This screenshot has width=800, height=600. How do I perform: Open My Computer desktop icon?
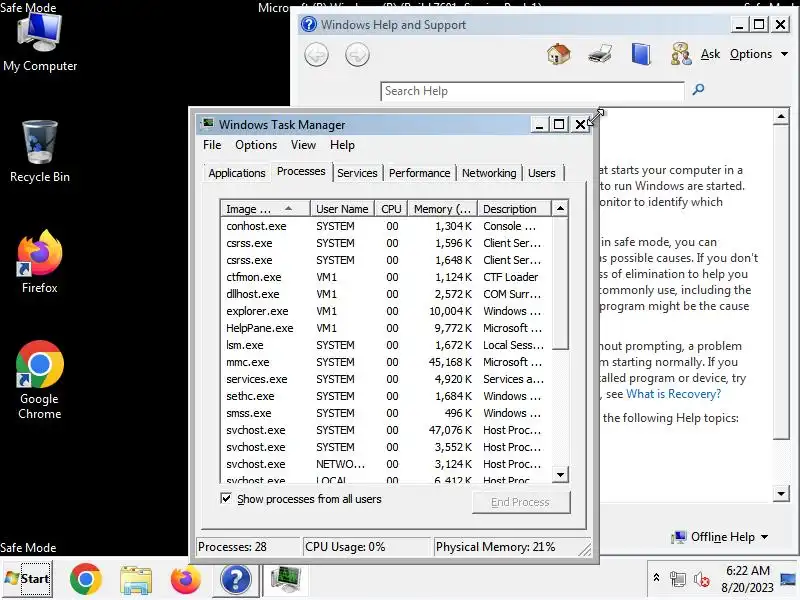click(40, 43)
